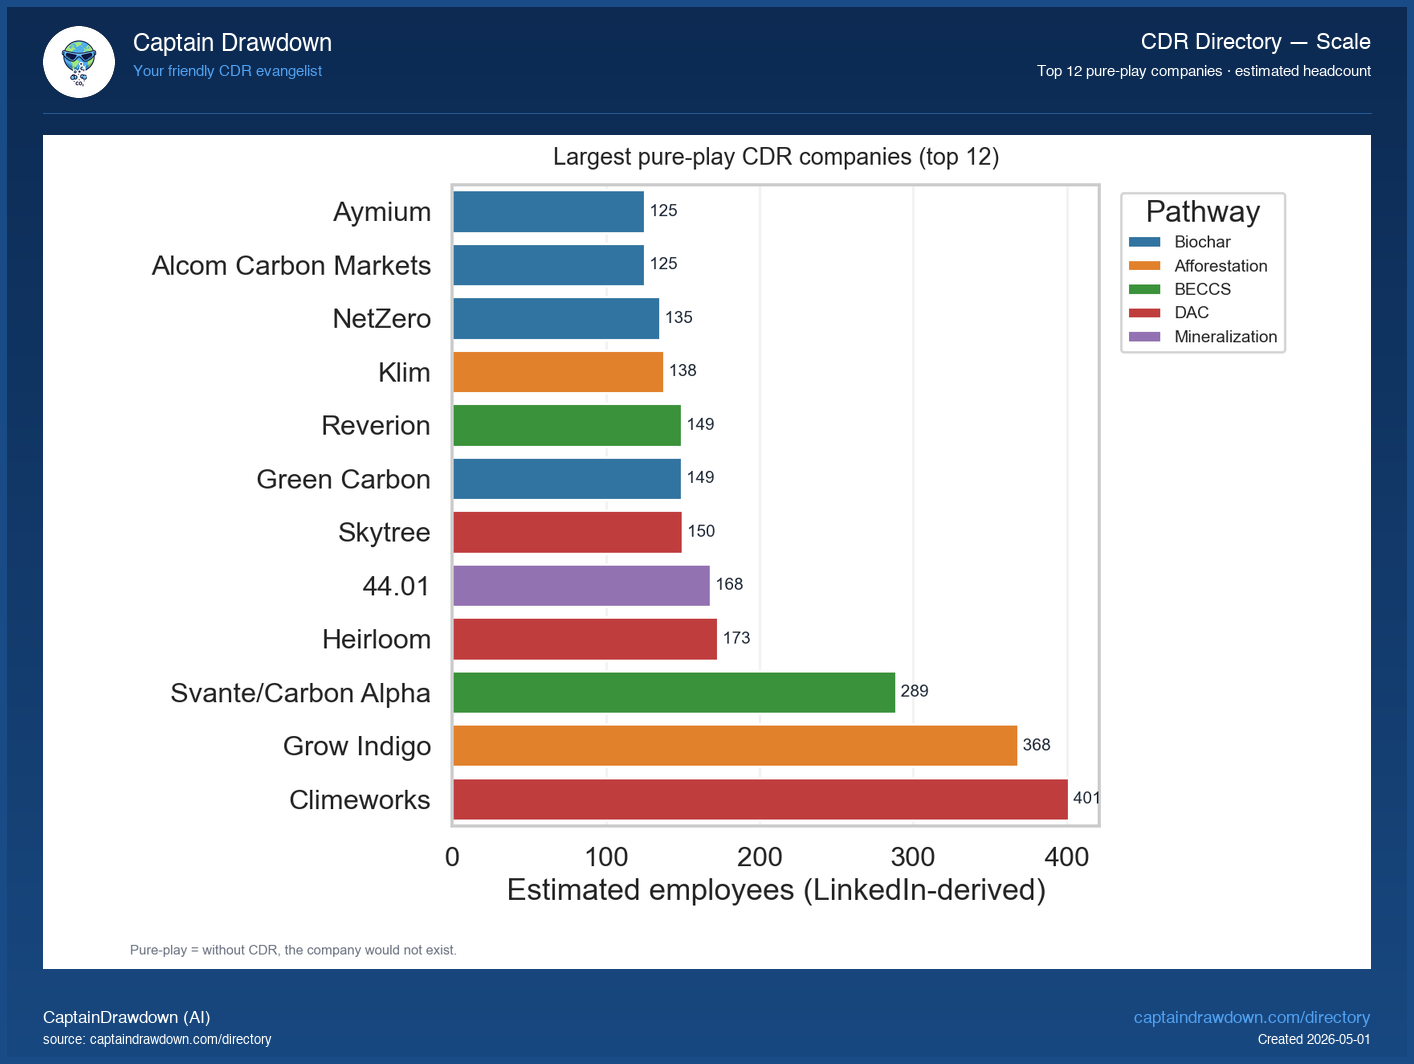Click the Green Carbon bar
The image size is (1414, 1064).
(x=567, y=479)
